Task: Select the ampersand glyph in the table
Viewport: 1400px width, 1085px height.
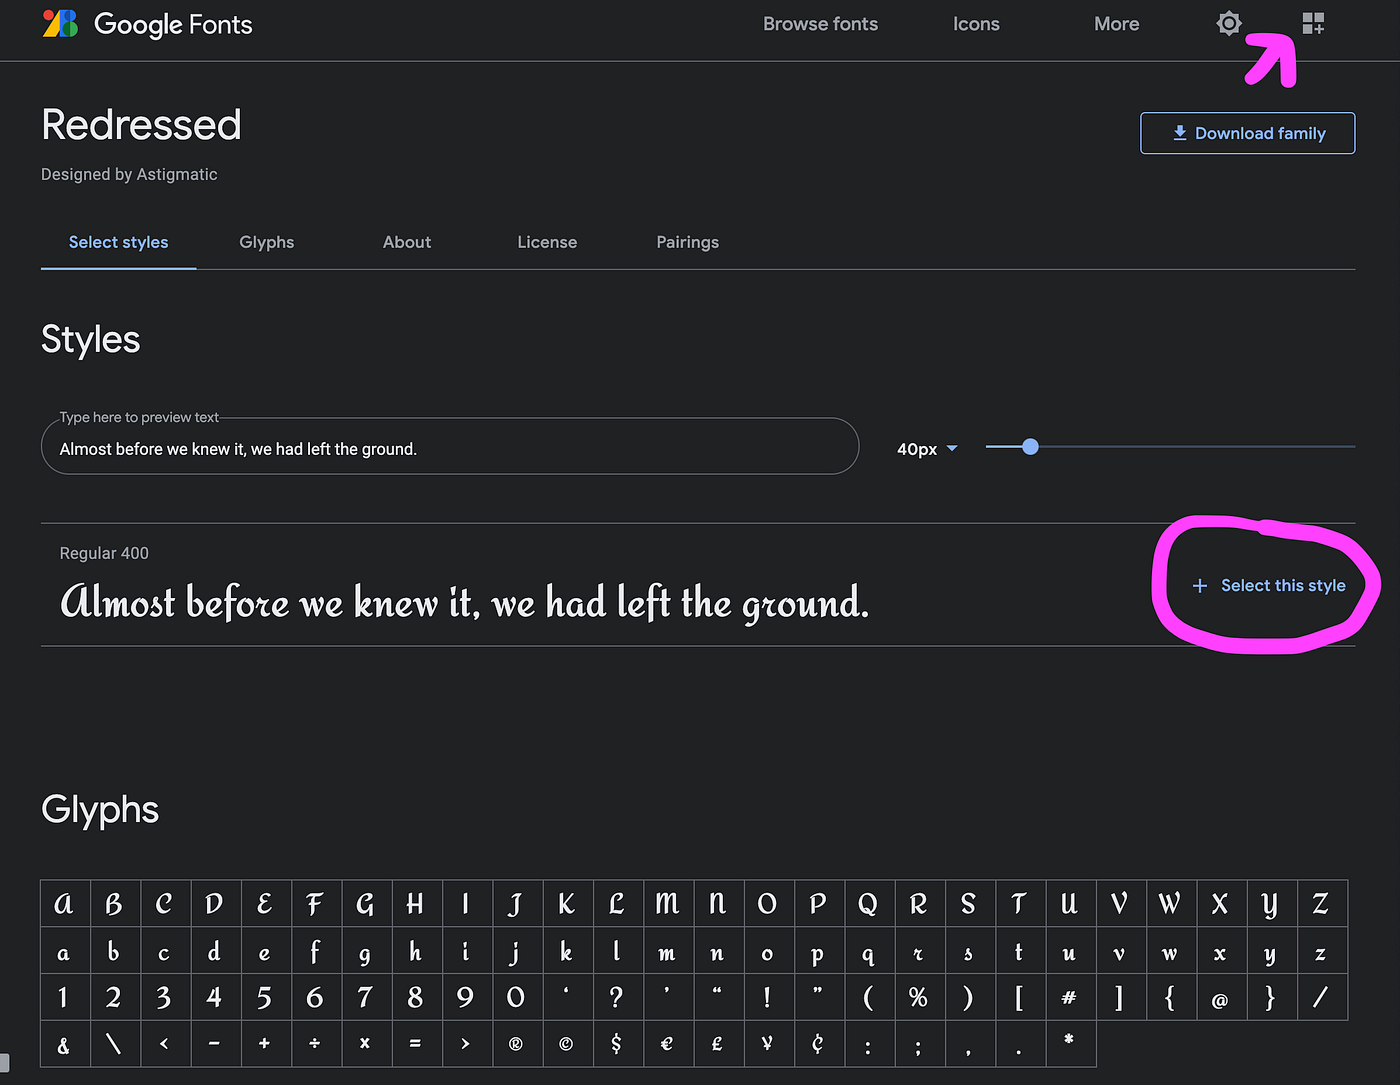Action: coord(64,1044)
